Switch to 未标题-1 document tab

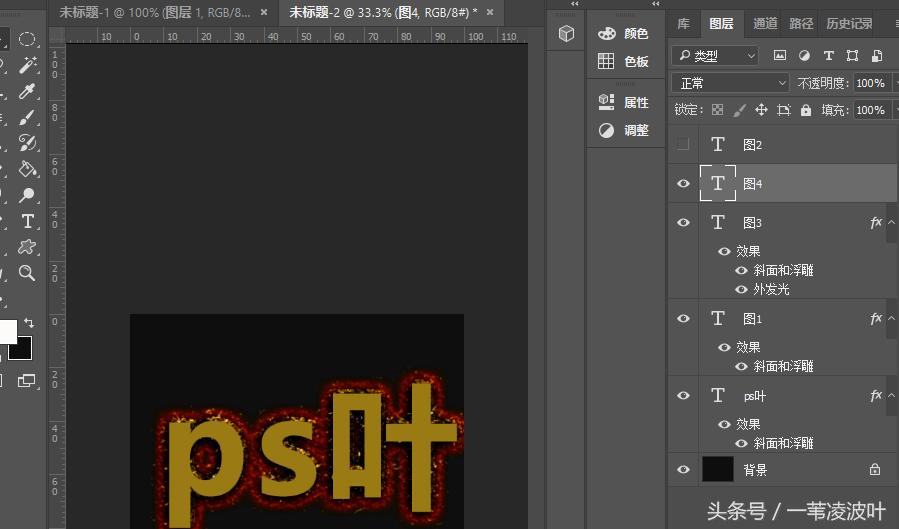[155, 12]
